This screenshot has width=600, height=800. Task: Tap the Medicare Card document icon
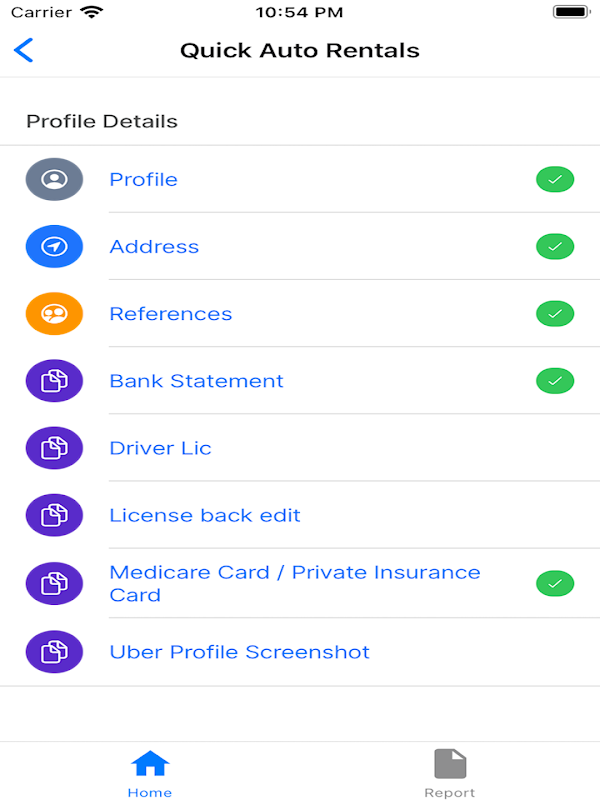coord(54,583)
